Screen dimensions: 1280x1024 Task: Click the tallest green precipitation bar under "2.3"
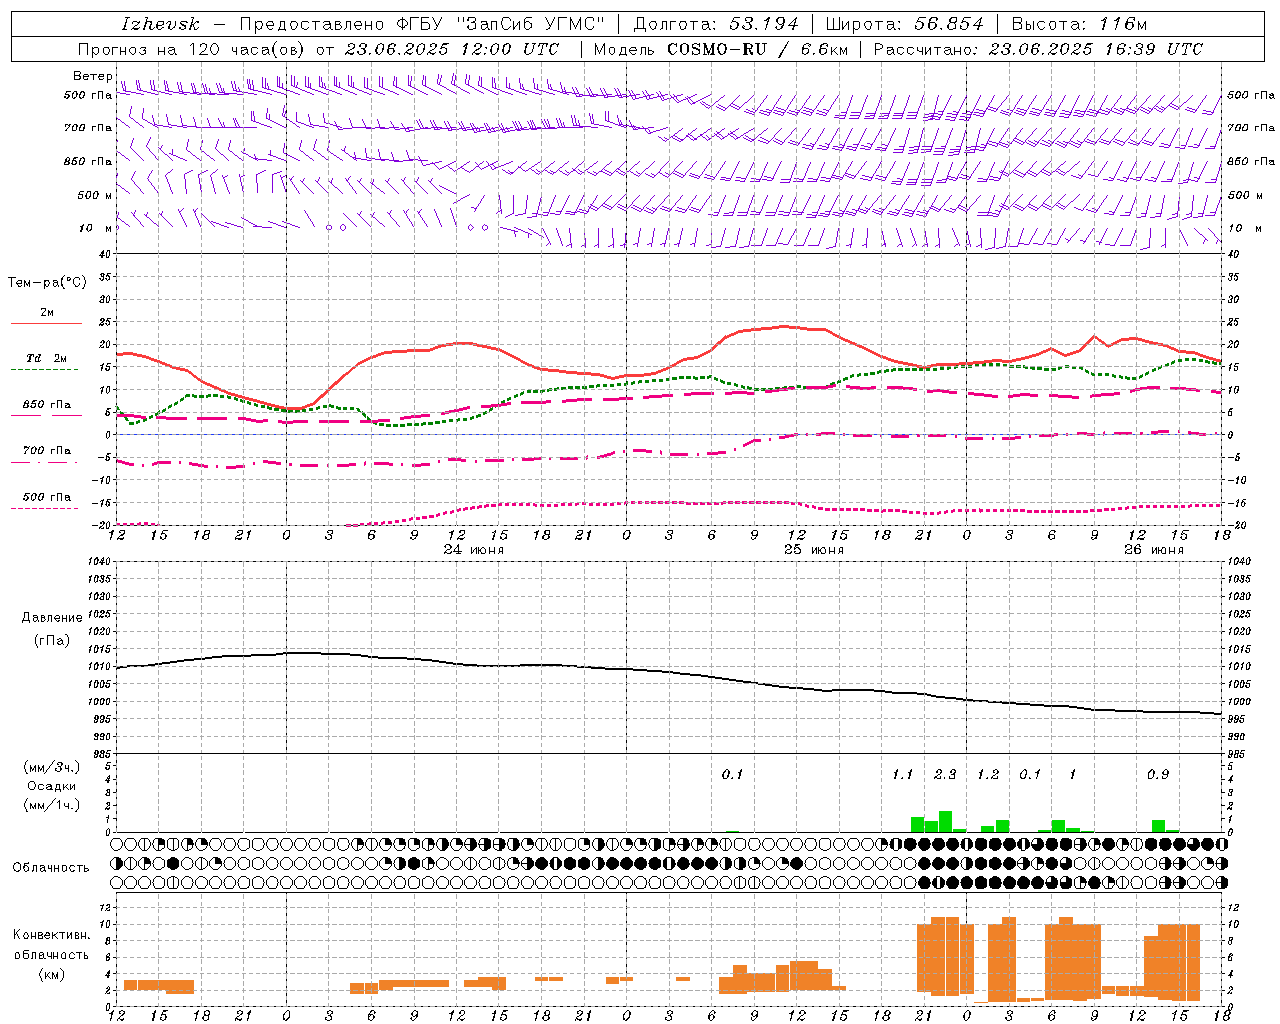pos(945,822)
